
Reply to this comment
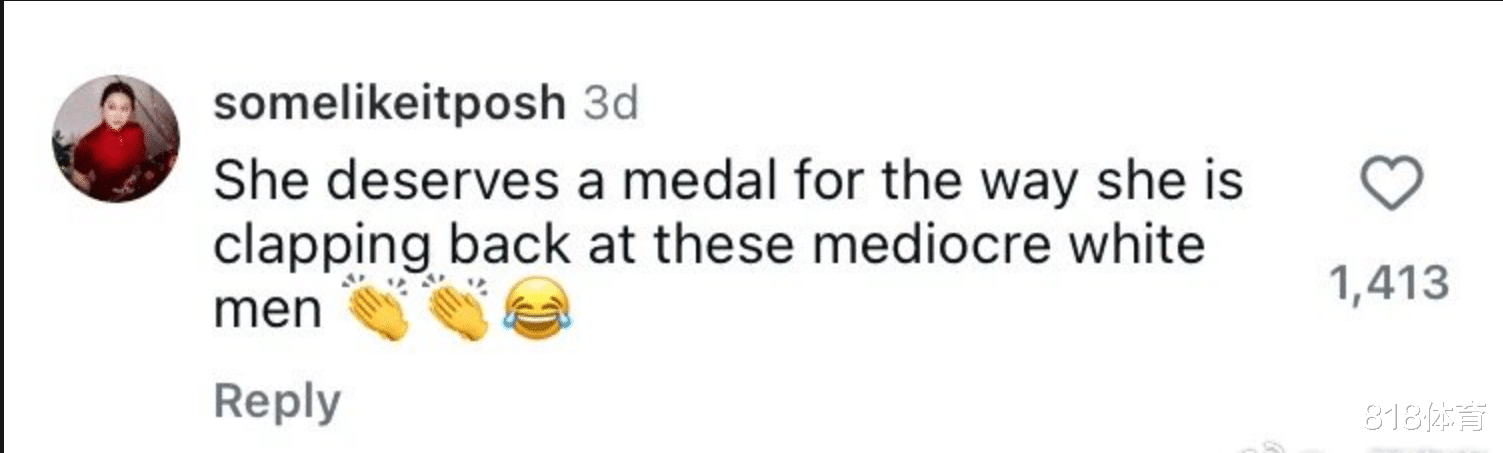(x=277, y=402)
